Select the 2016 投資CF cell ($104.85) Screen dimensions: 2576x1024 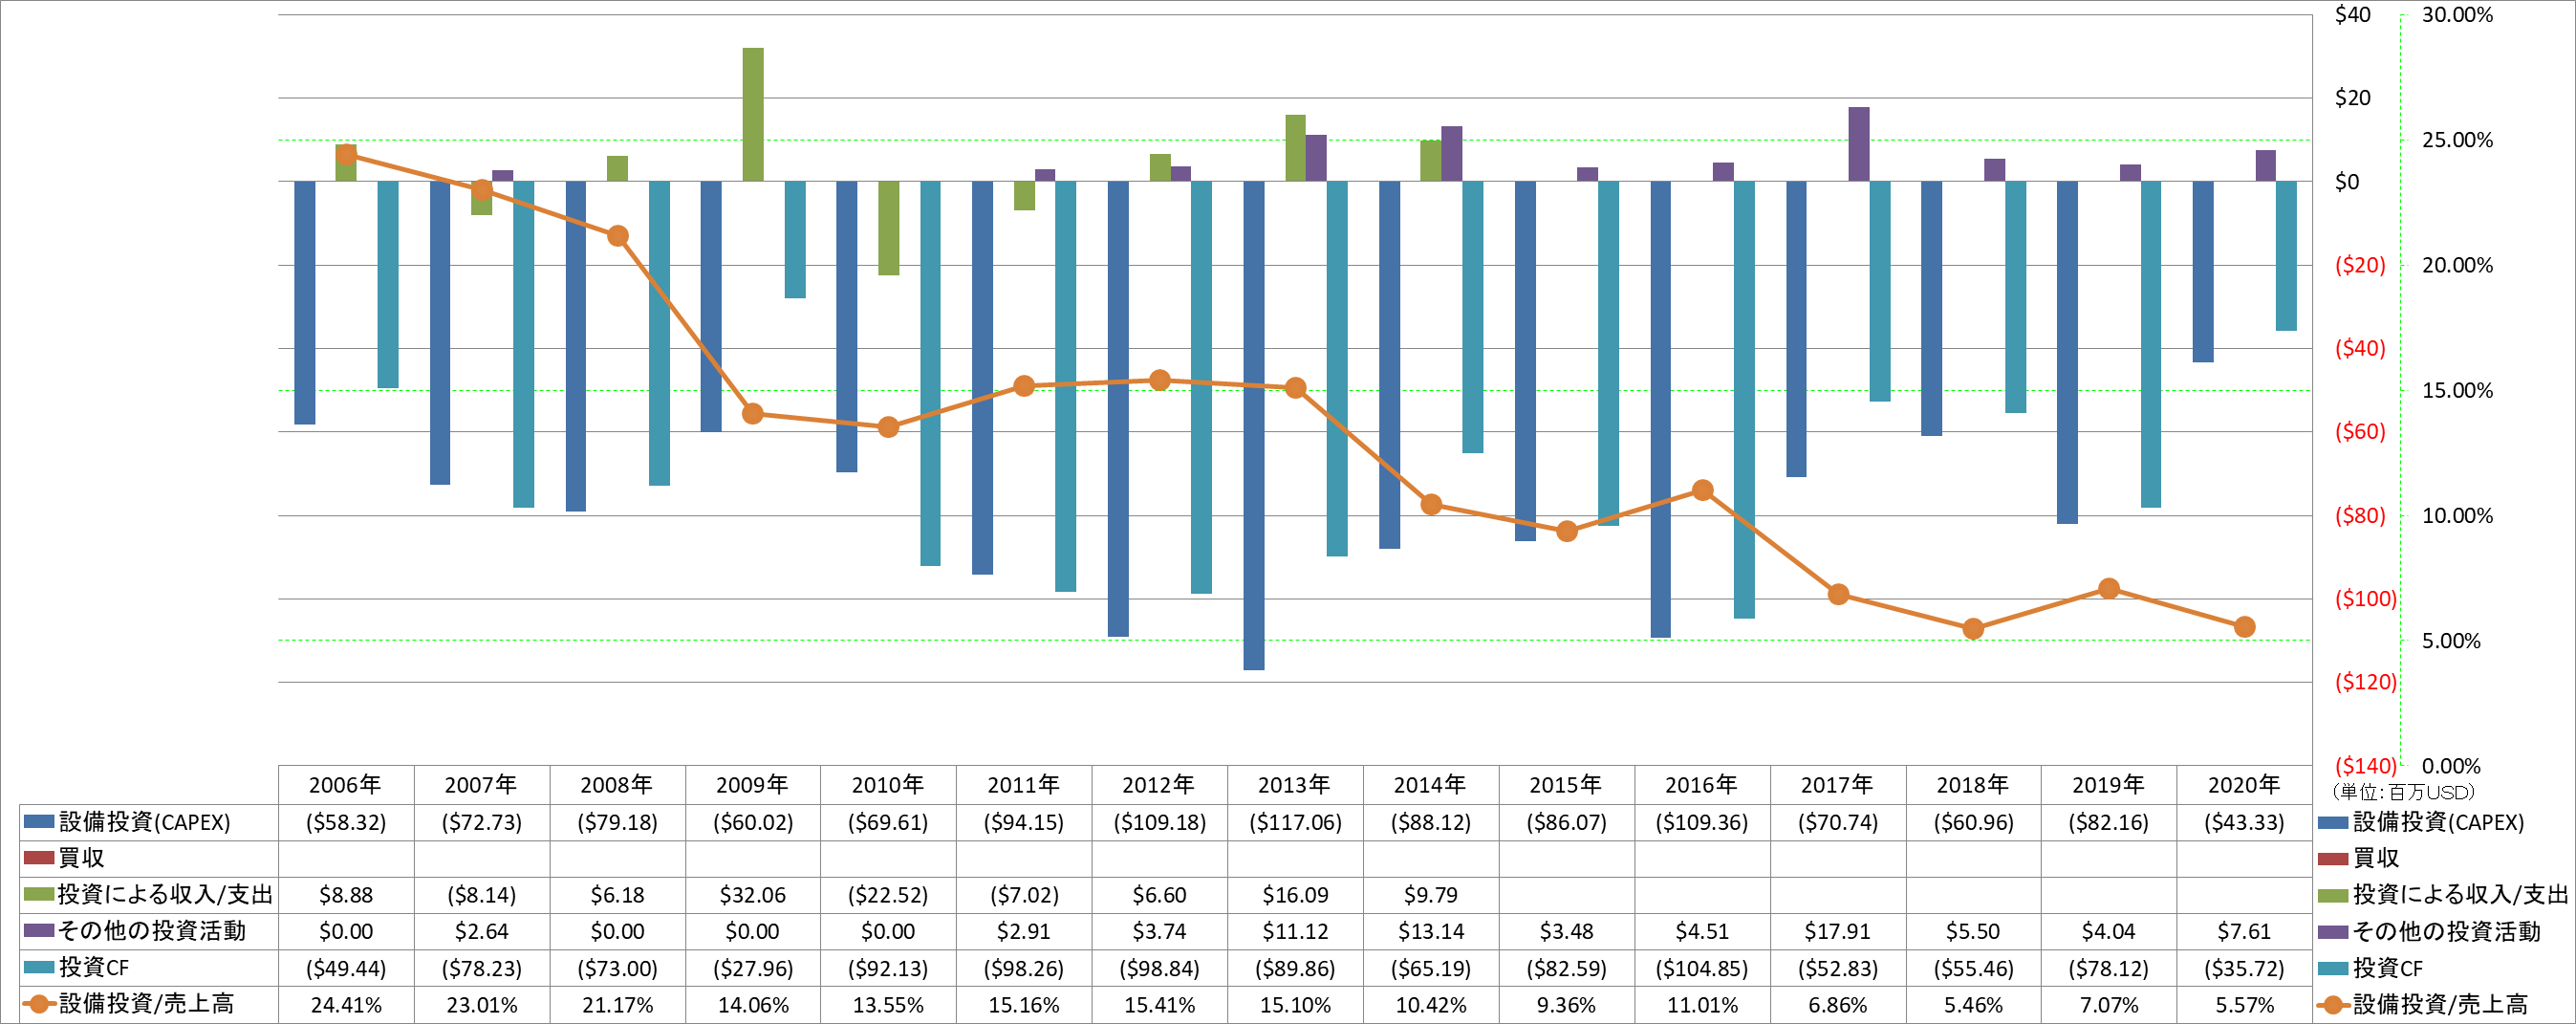[x=1702, y=967]
